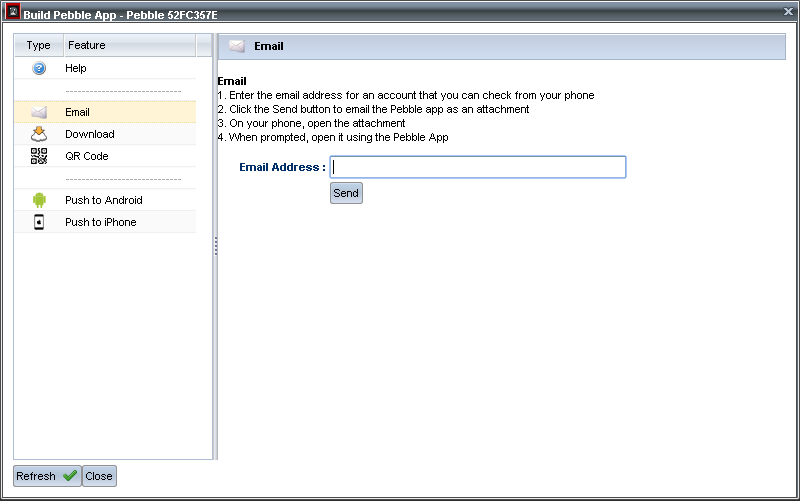The width and height of the screenshot is (800, 501).
Task: Focus the Email Address input field
Action: click(x=478, y=167)
